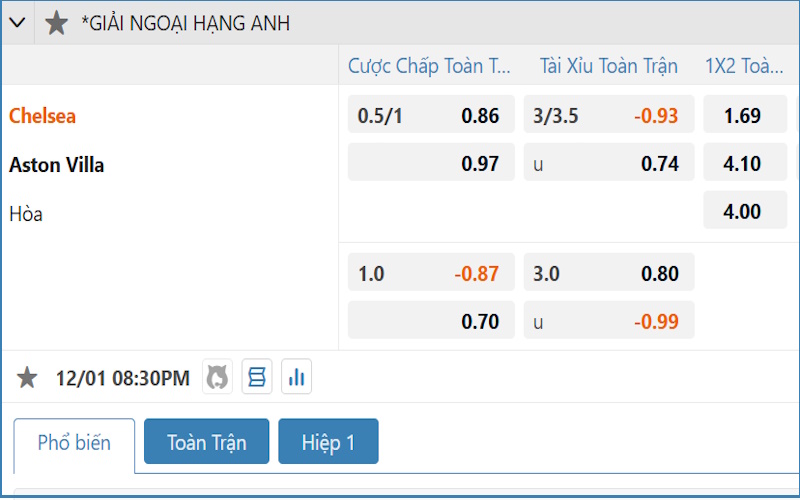The image size is (800, 500).
Task: Select Aston Villa handicap odds 0.97
Action: pyautogui.click(x=431, y=163)
